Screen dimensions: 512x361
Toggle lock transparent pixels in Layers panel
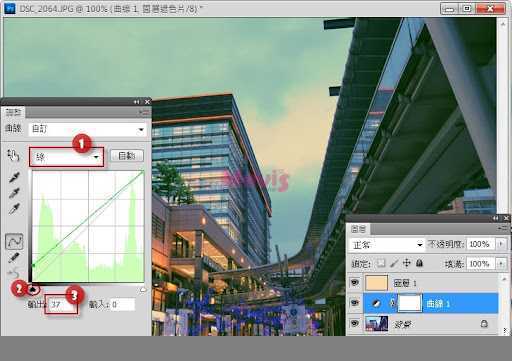(381, 264)
